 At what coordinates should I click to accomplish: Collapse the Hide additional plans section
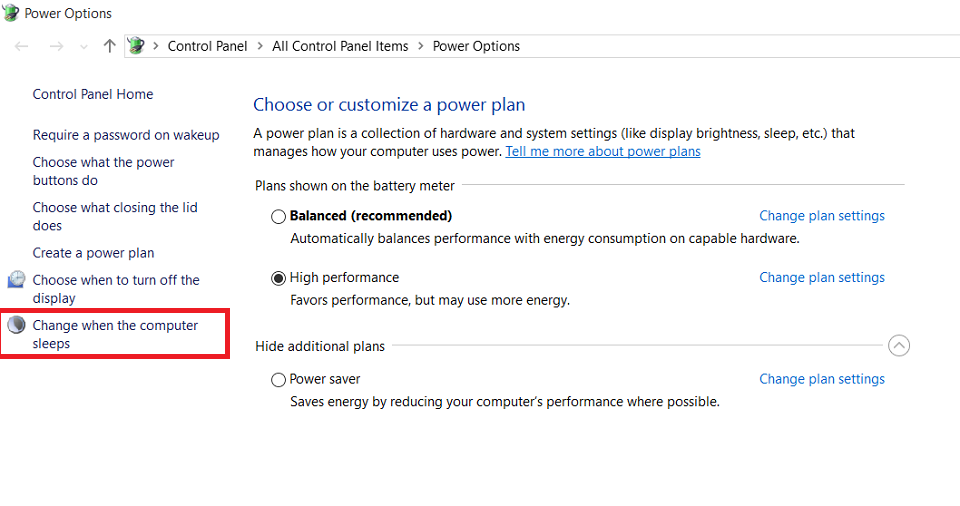tap(899, 346)
